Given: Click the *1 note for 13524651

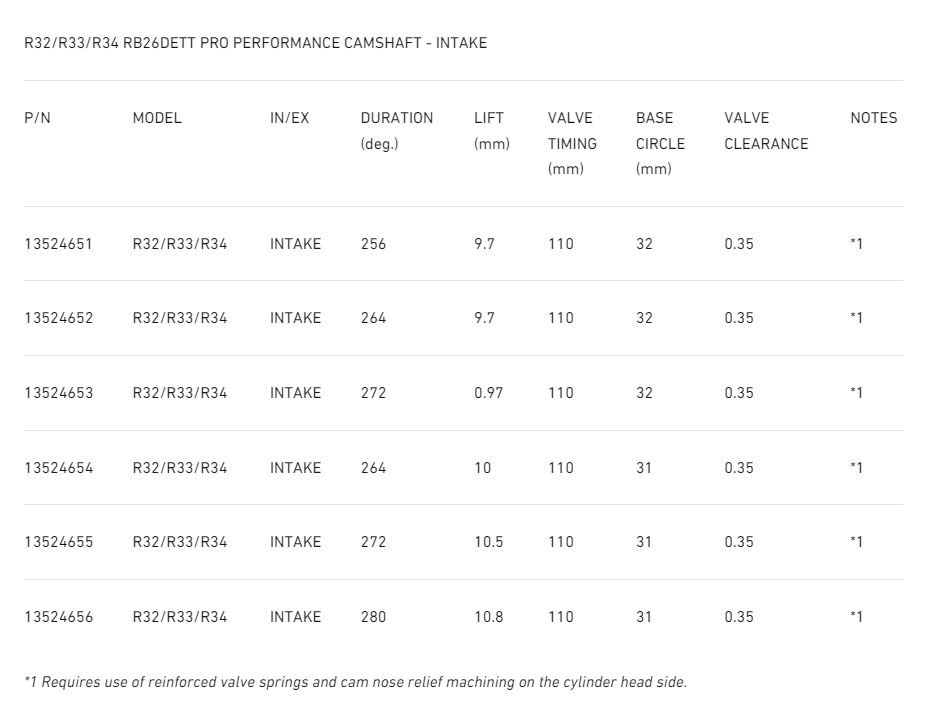Looking at the screenshot, I should (856, 244).
